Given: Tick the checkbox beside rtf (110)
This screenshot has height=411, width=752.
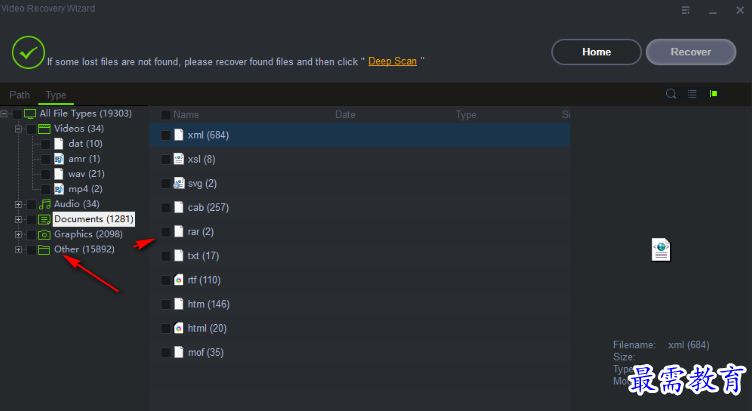Looking at the screenshot, I should [166, 280].
